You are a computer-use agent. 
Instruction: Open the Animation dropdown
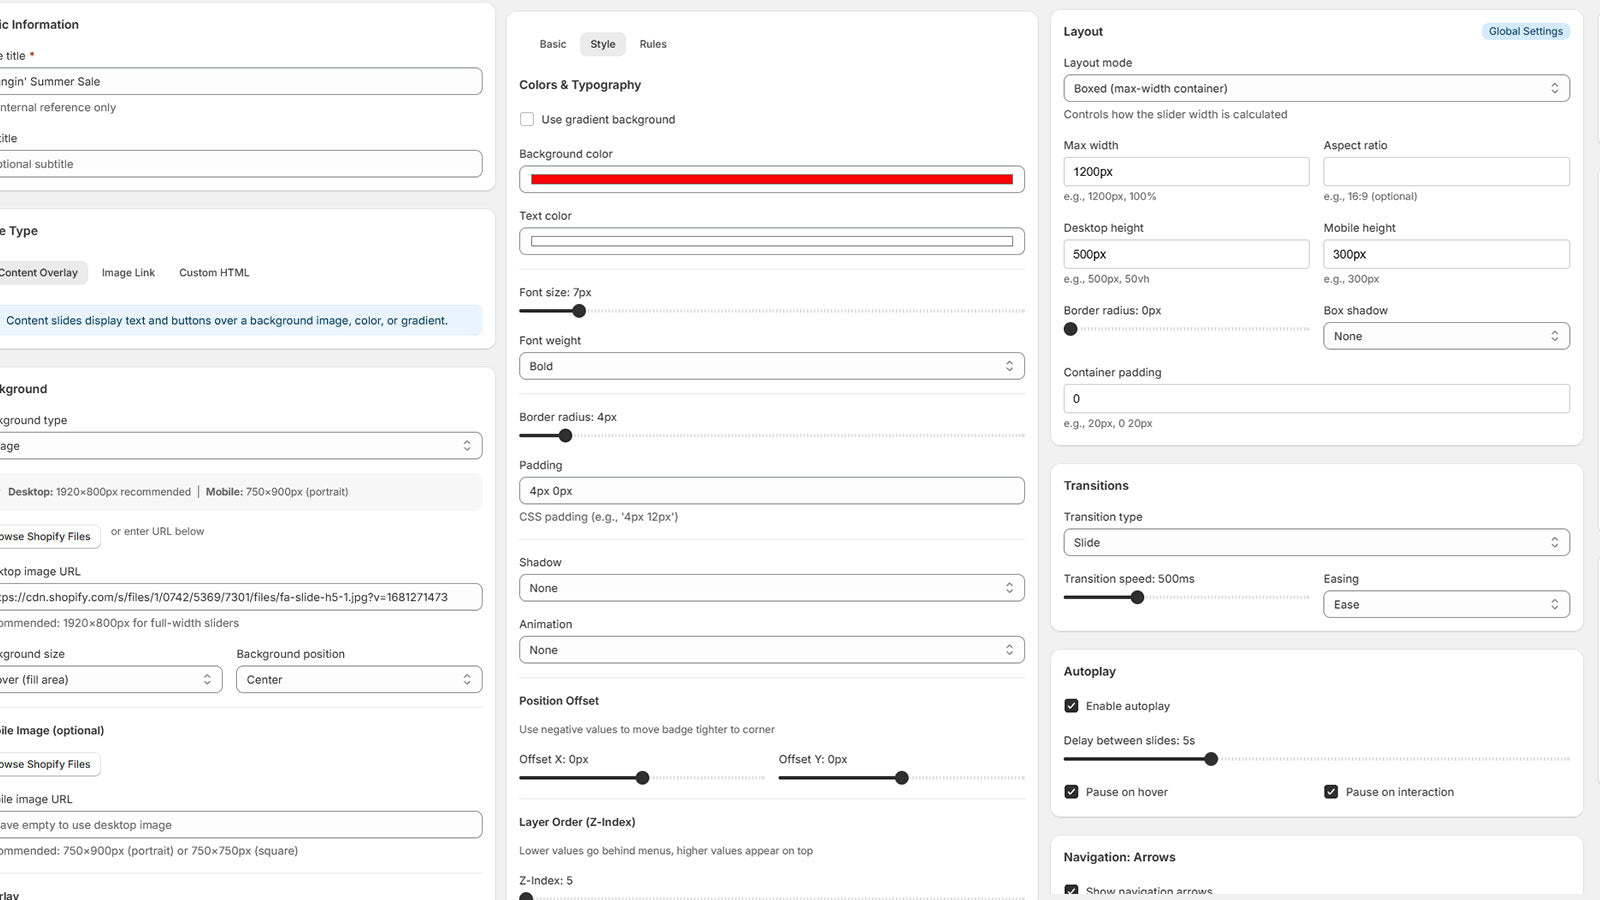(770, 649)
